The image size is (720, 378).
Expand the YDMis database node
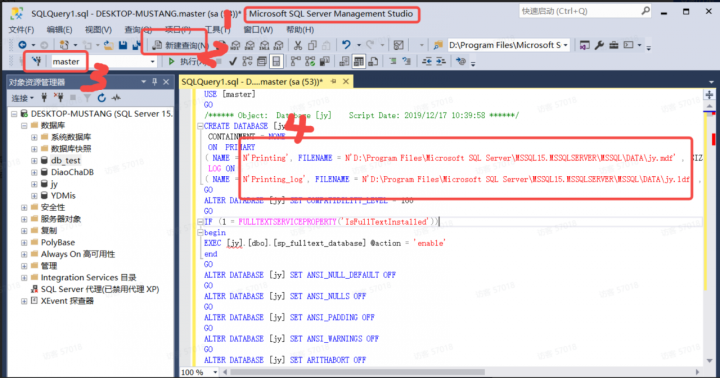pos(34,196)
